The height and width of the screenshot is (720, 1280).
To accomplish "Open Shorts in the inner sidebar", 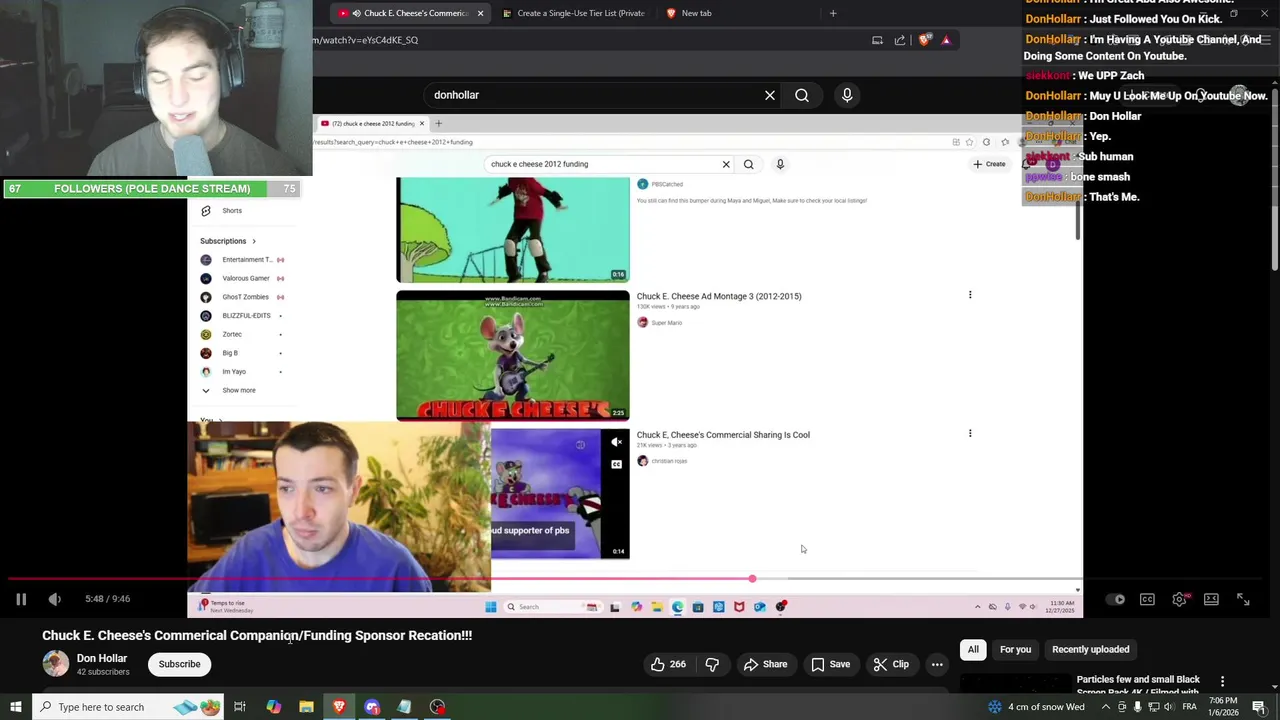I will click(x=232, y=211).
